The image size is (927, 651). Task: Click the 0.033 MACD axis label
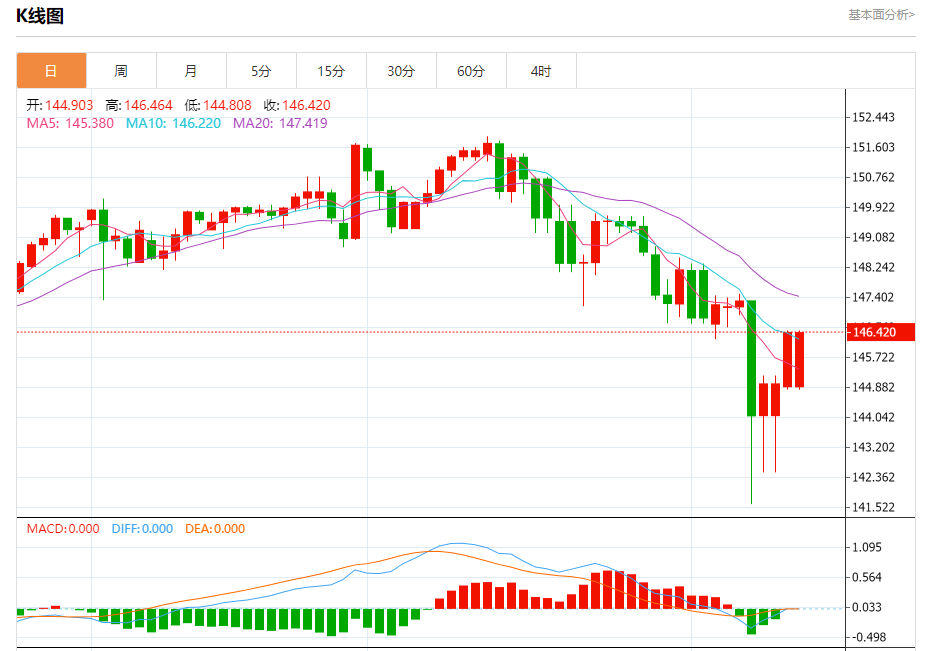867,607
